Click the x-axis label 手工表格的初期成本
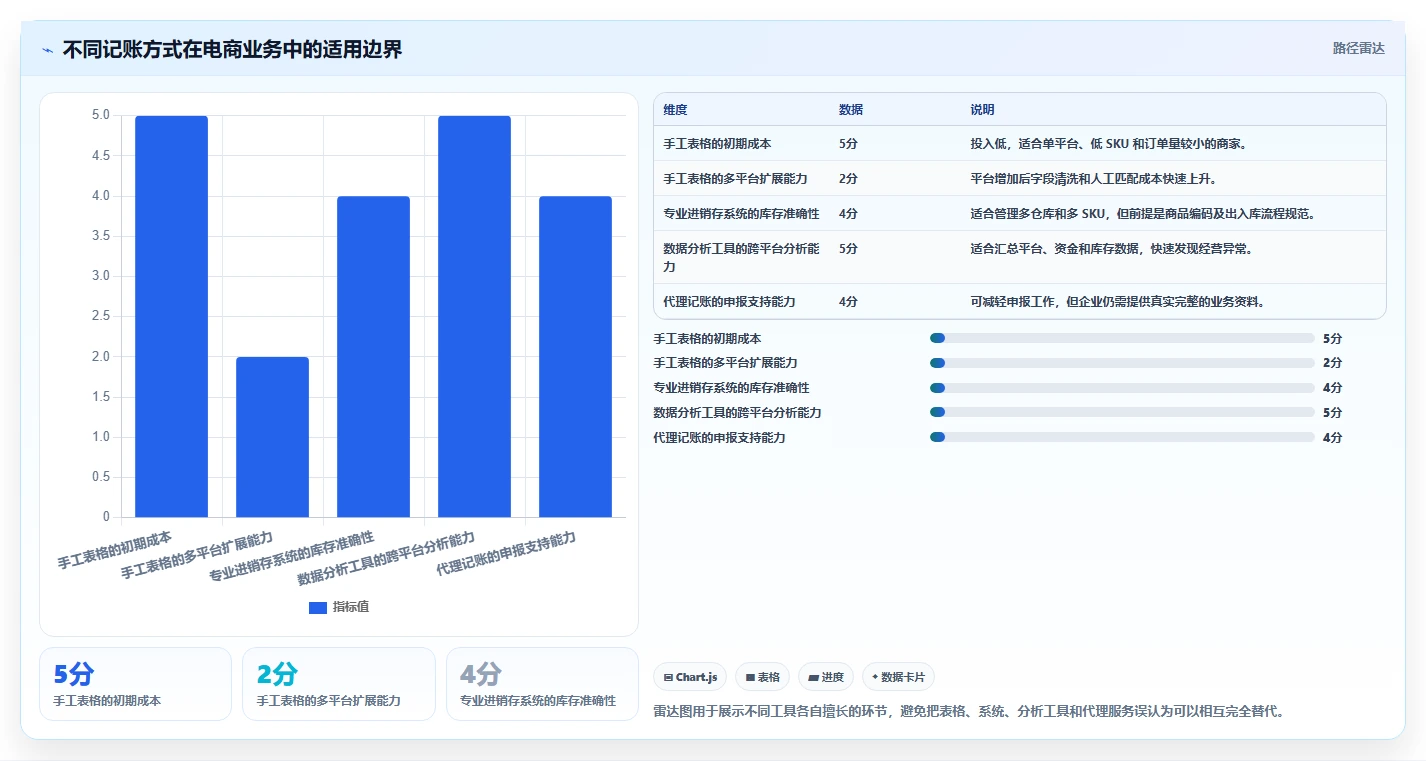Viewport: 1426px width, 761px height. tap(114, 550)
